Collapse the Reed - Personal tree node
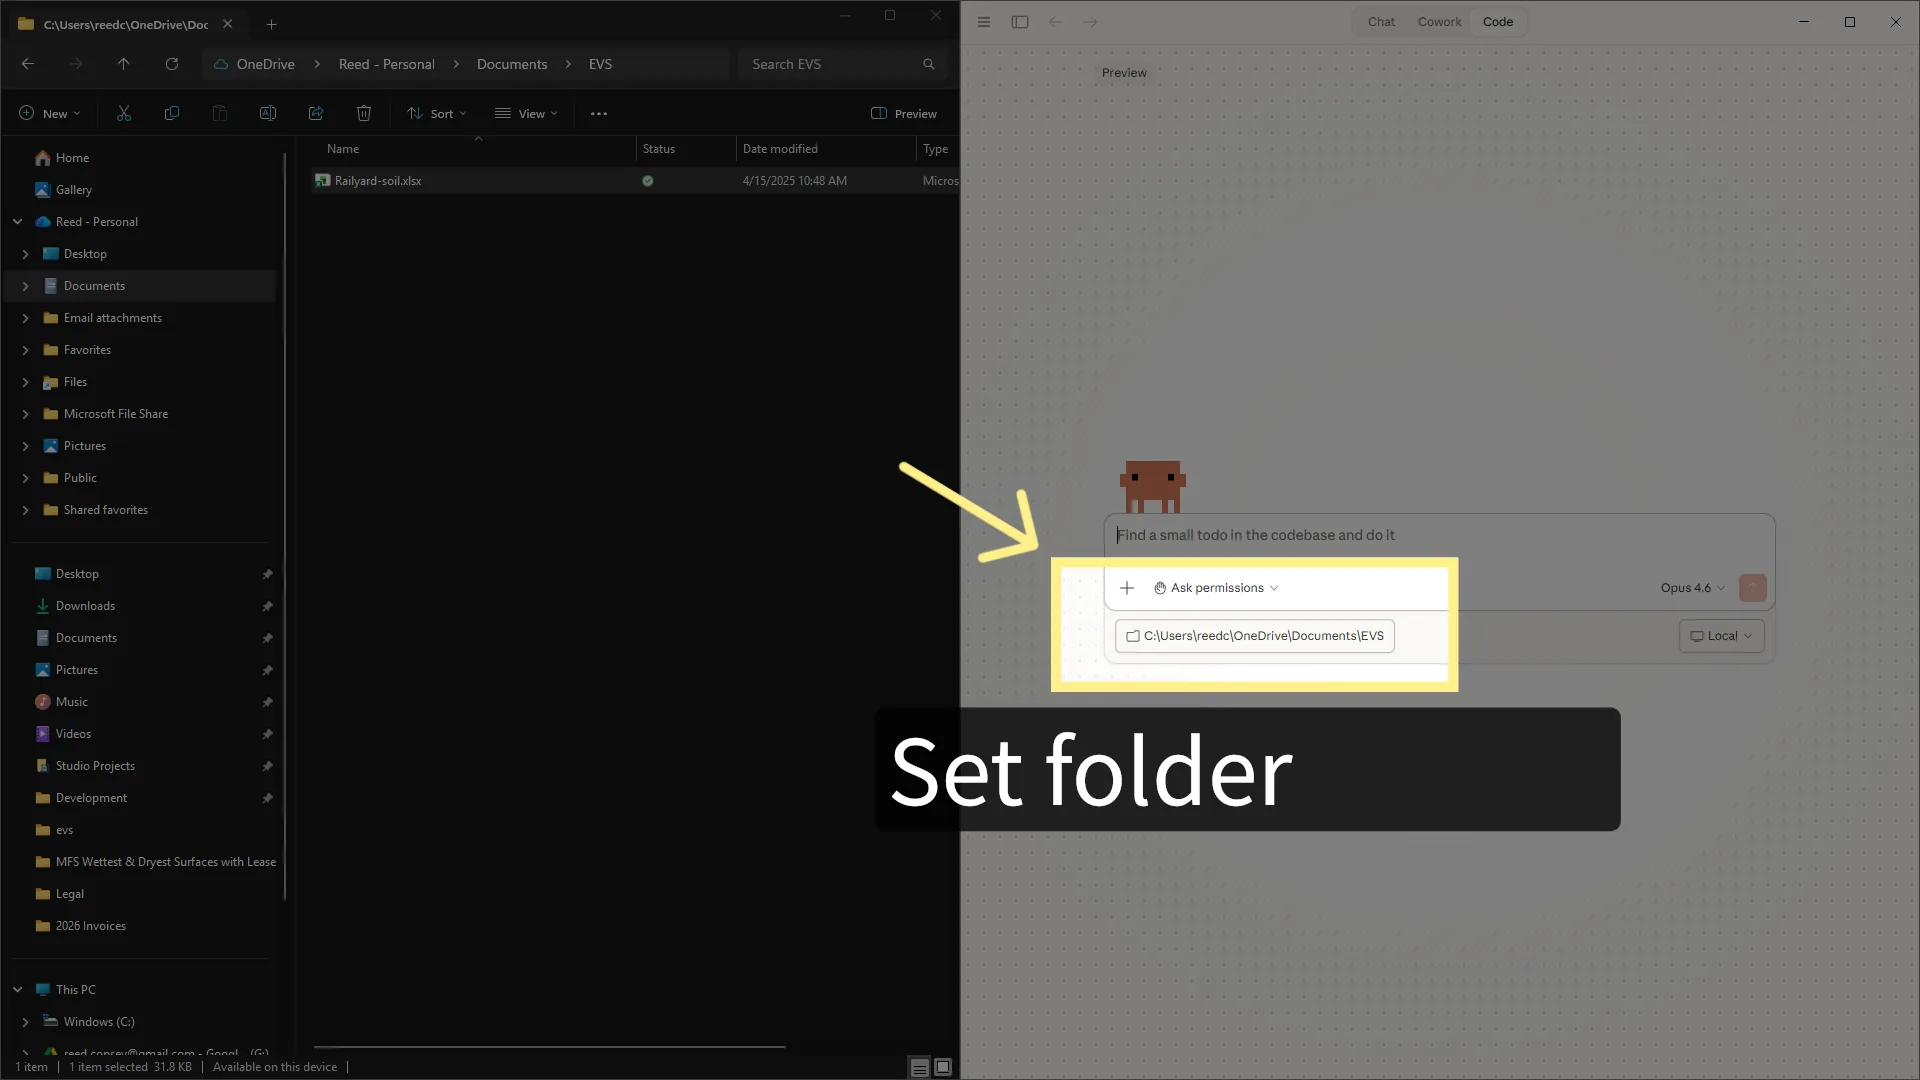1920x1080 pixels. [x=18, y=222]
